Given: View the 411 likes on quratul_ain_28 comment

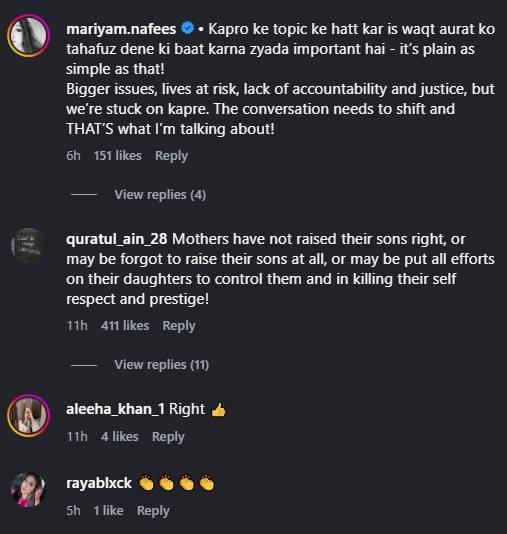Looking at the screenshot, I should click(125, 326).
